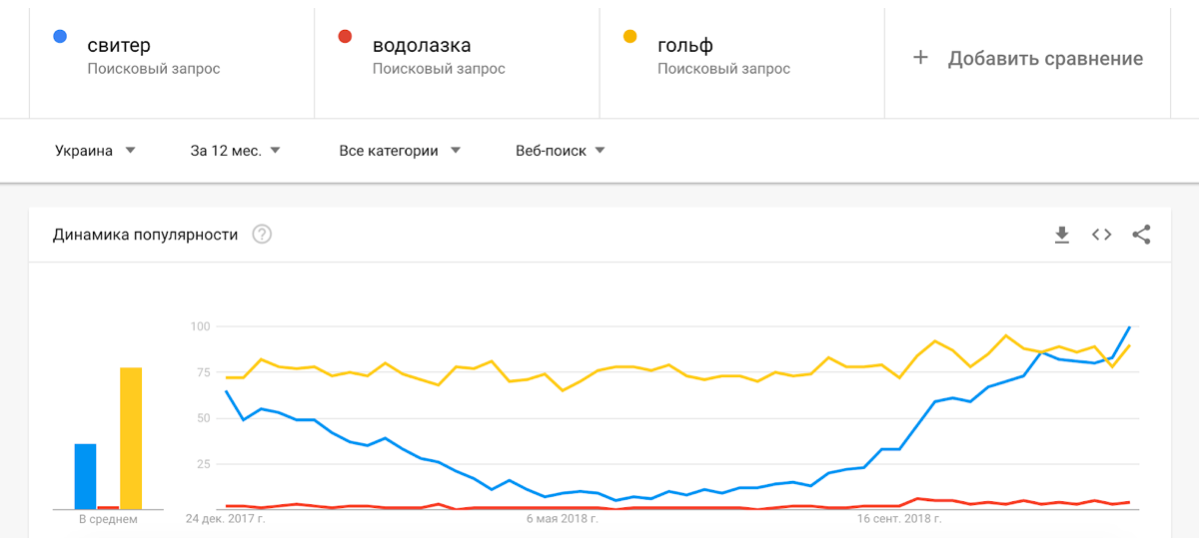Click the blue dot next to свитер
Screen dimensions: 1199x538
pyautogui.click(x=60, y=37)
